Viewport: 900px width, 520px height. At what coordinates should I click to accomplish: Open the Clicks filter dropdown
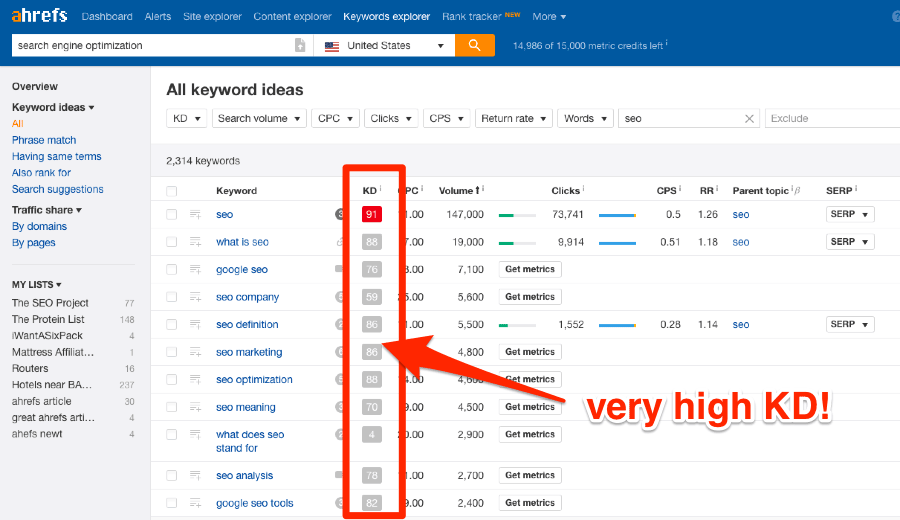(x=391, y=118)
